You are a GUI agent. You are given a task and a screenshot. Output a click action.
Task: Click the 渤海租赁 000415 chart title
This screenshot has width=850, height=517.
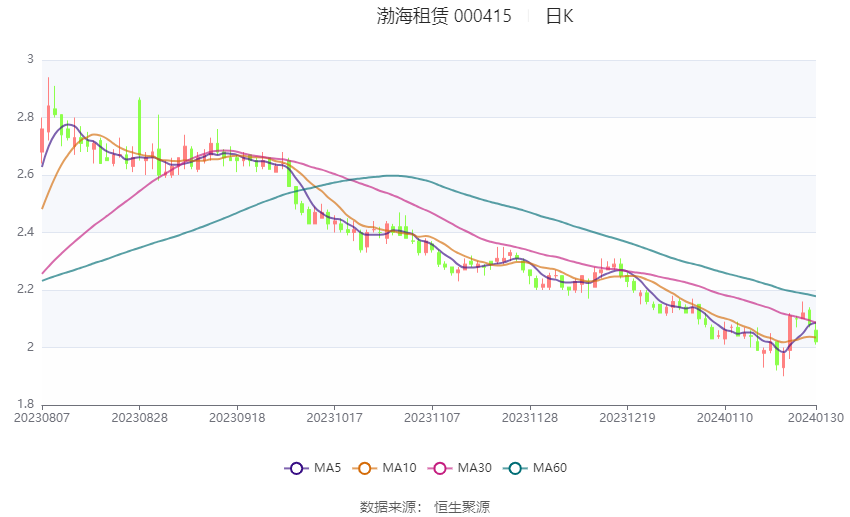point(444,16)
